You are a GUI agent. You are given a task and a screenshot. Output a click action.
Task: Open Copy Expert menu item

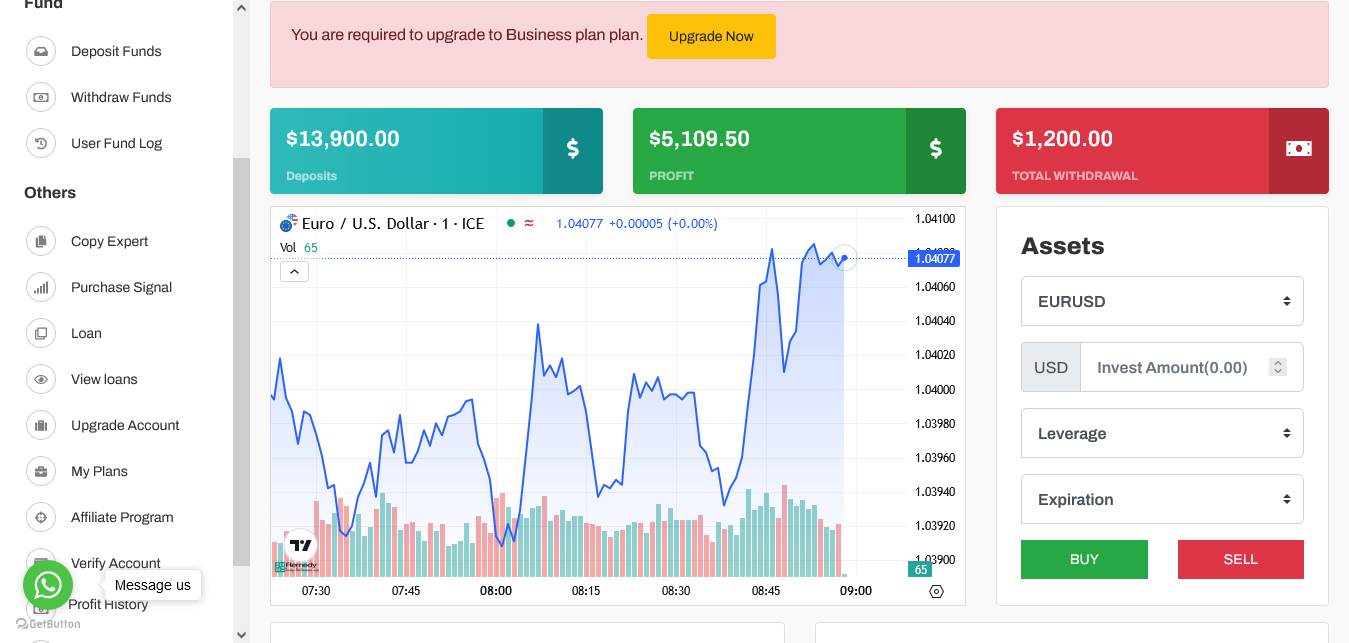[109, 241]
